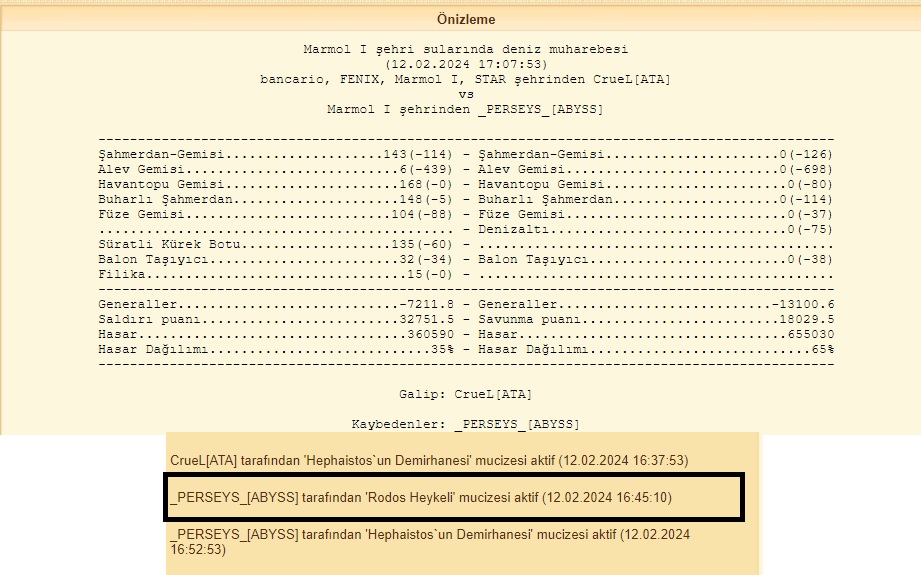
Task: Click the Hasar Dağılımı value 35%
Action: point(442,349)
